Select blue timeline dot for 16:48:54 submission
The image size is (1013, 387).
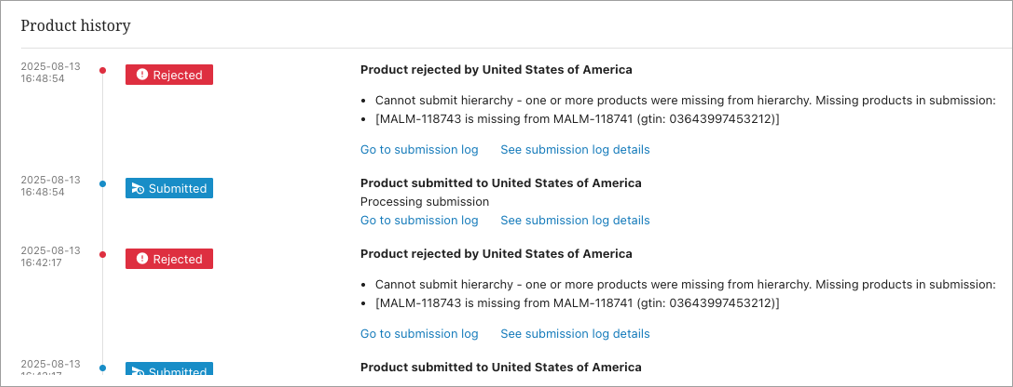point(102,184)
